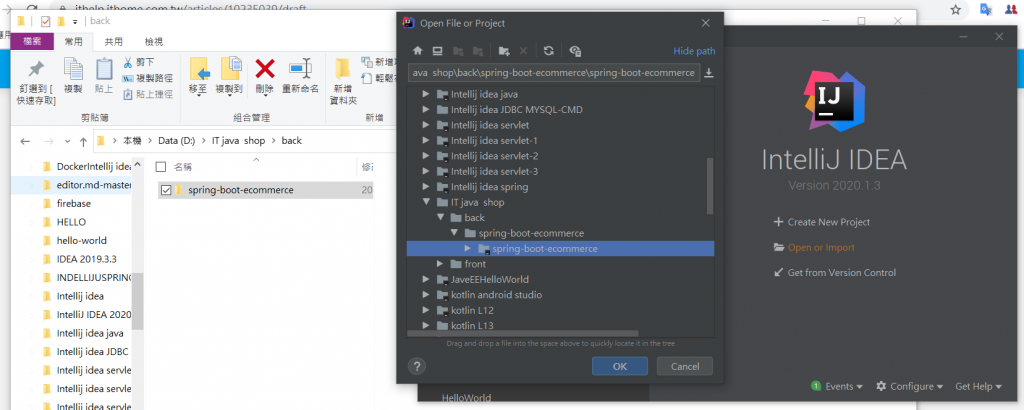Switch to the 檢視 (View) ribbon tab
The width and height of the screenshot is (1024, 410).
pyautogui.click(x=153, y=42)
